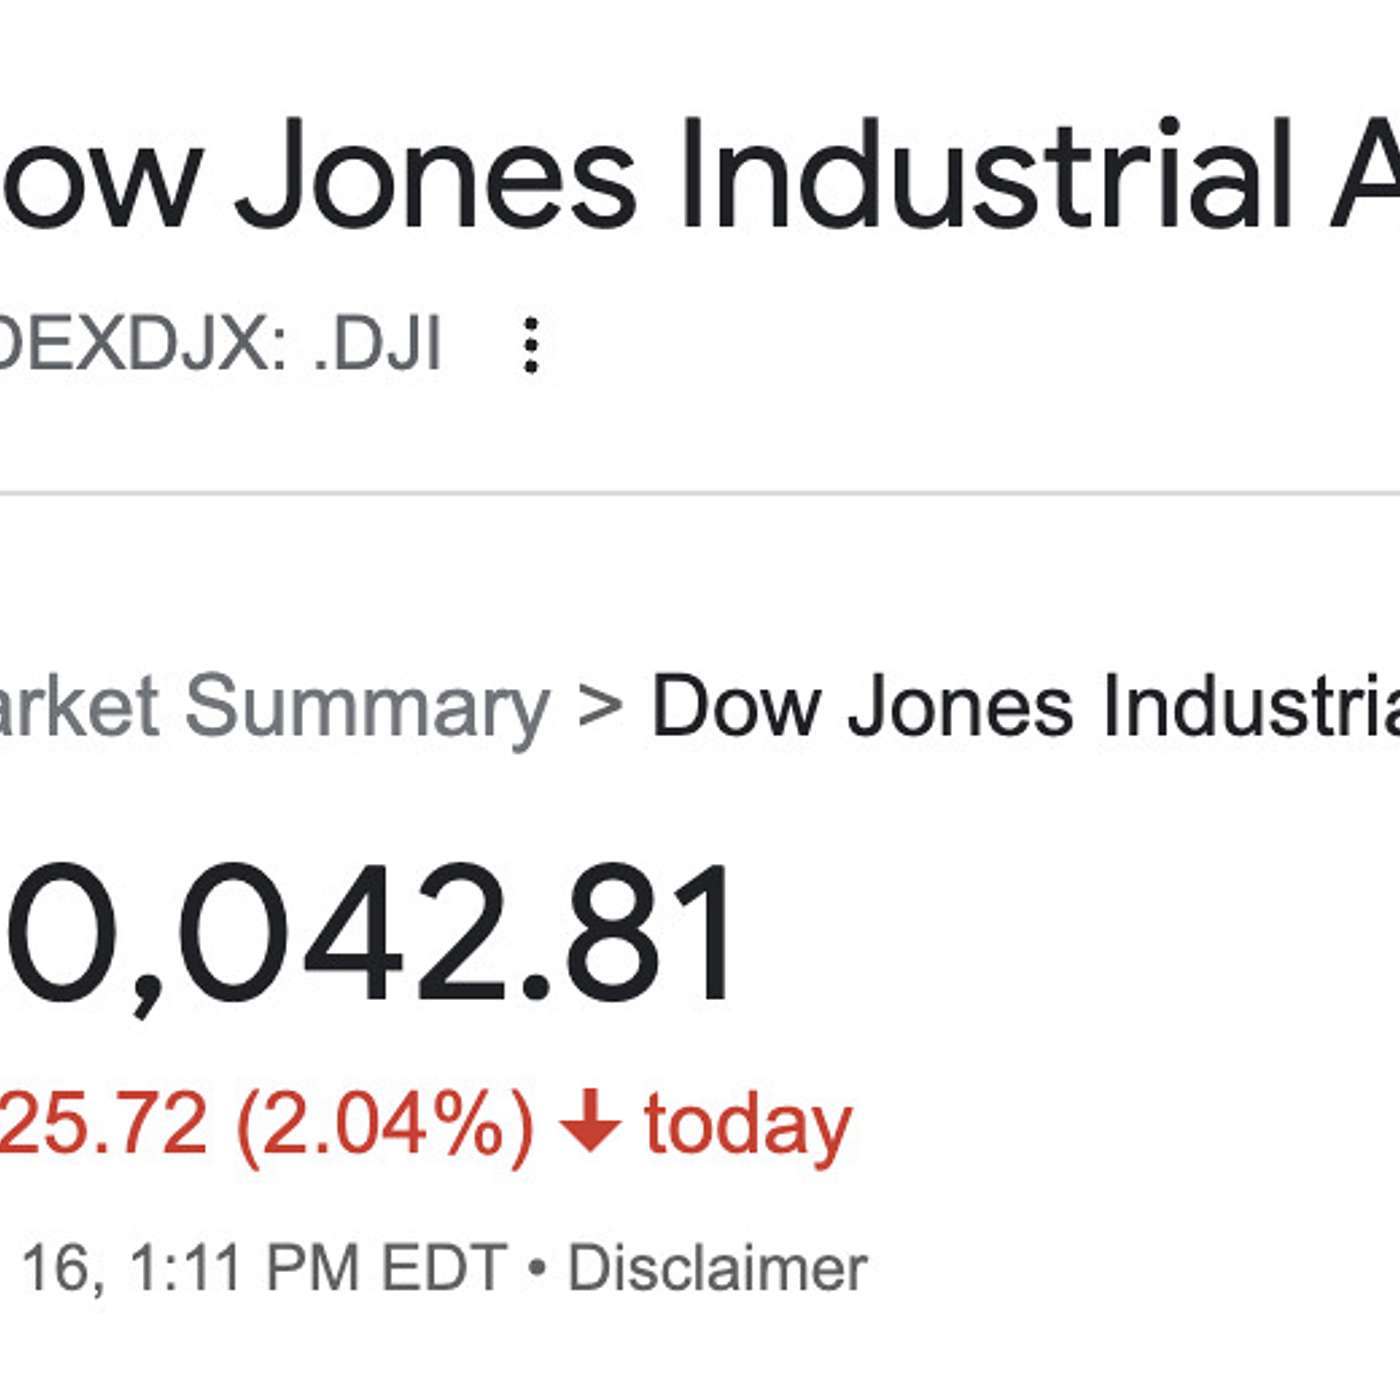Click the red 25.72 point change
This screenshot has height=1400, width=1400.
(x=103, y=1123)
